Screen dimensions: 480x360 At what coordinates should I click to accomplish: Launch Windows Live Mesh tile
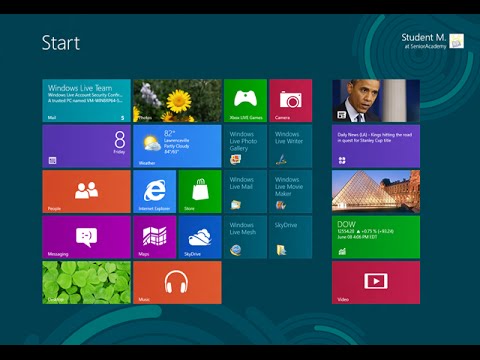[245, 237]
